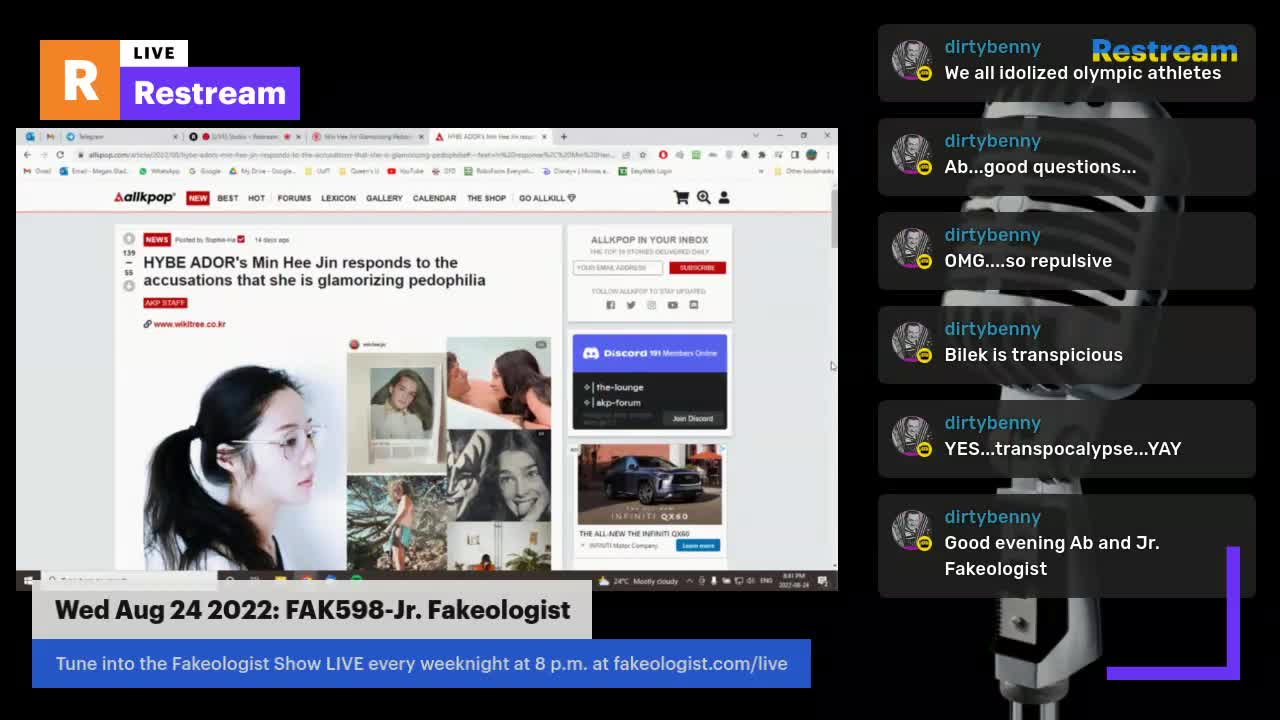Open the HOT menu item
Screen dimensions: 1280x720
(256, 198)
